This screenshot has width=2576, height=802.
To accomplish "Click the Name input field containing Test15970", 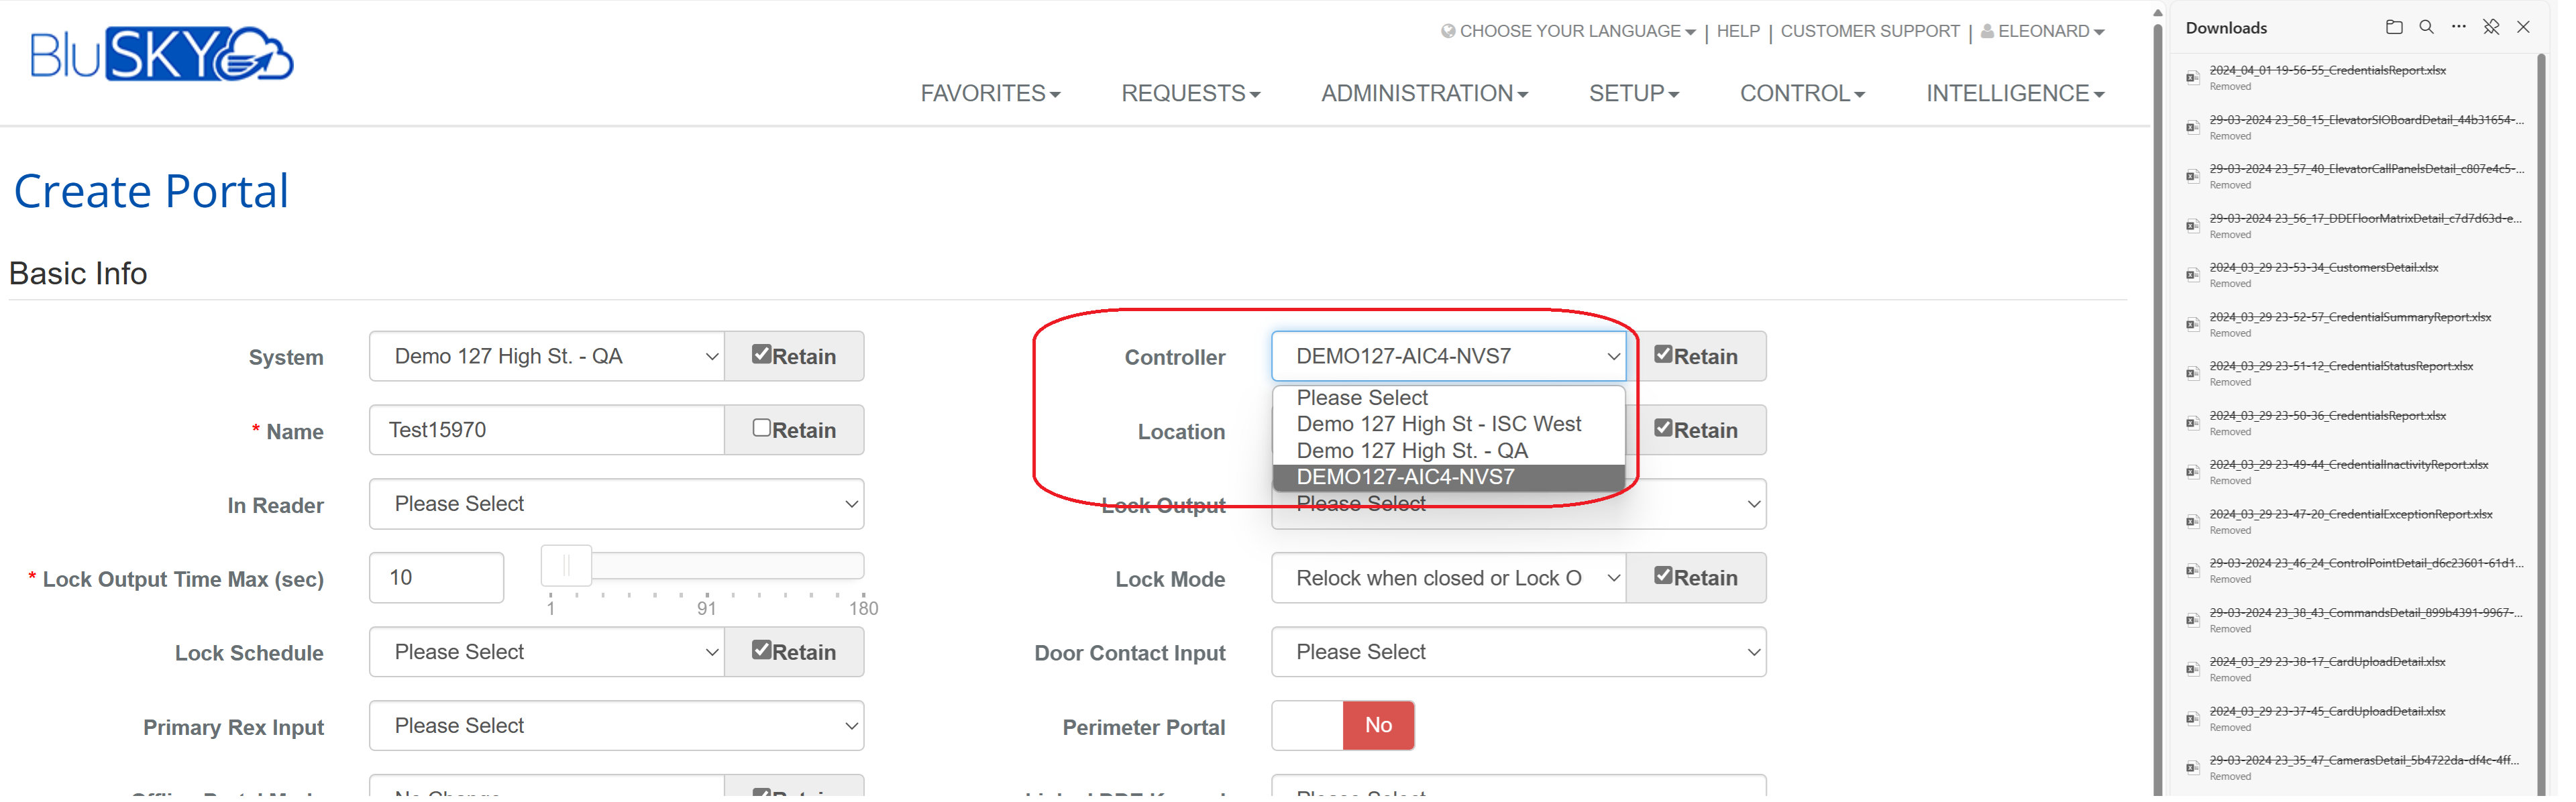I will coord(546,429).
